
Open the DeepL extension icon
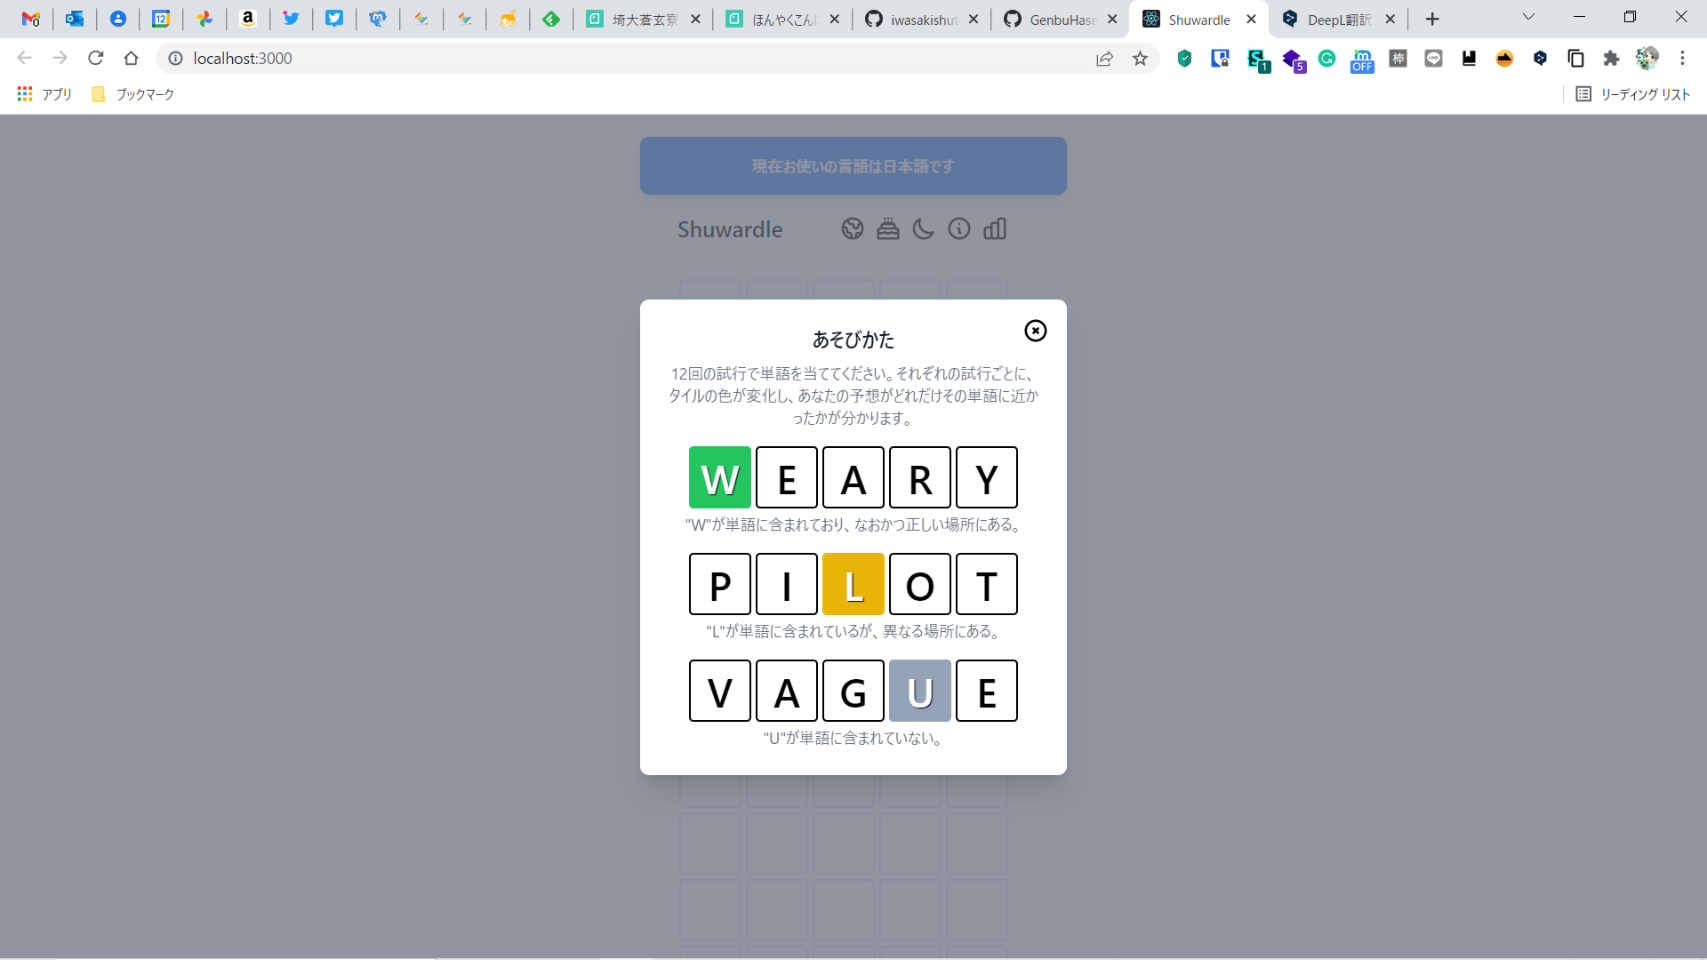pos(1540,59)
